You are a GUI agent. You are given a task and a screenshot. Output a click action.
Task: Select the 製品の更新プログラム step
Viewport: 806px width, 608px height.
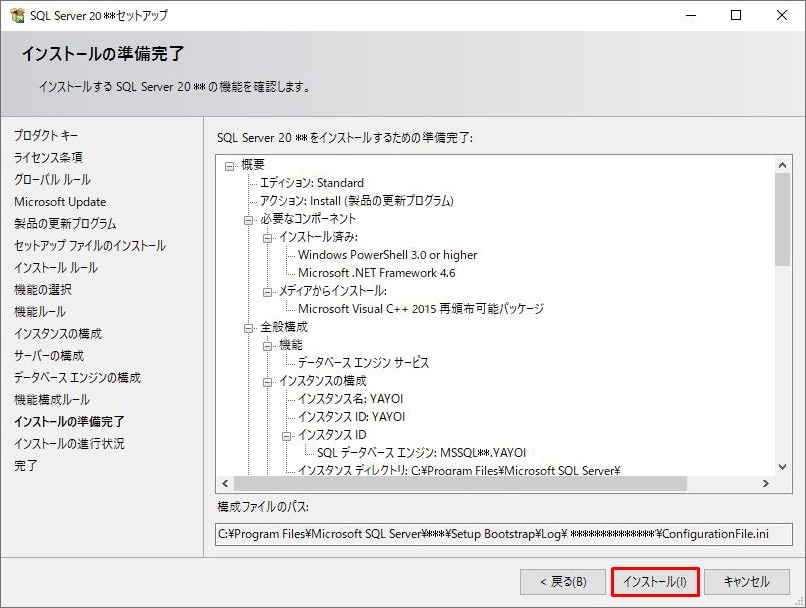(x=65, y=224)
